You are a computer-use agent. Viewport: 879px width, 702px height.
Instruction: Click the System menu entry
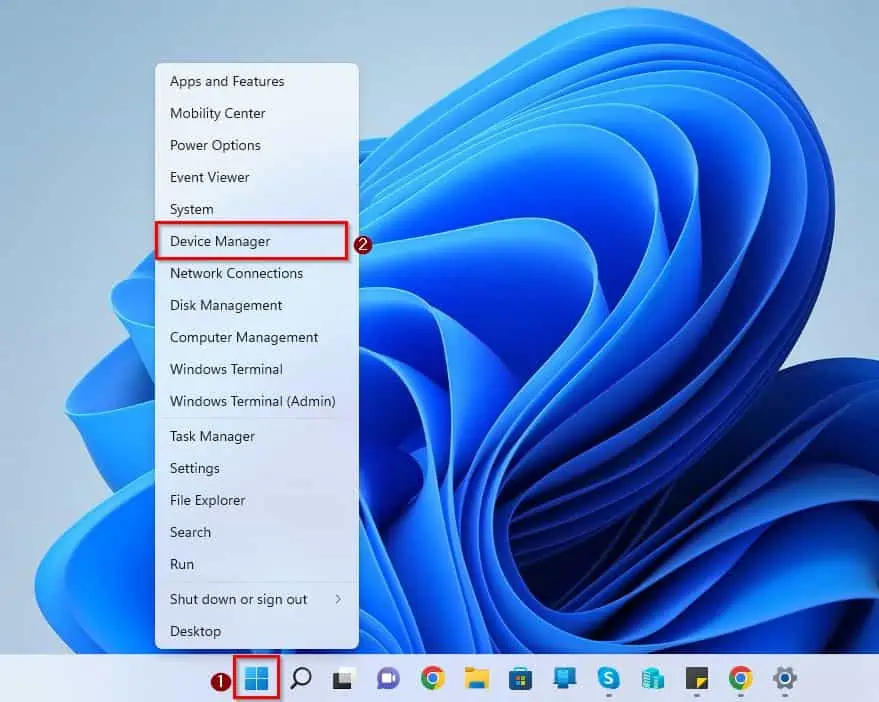pos(257,209)
